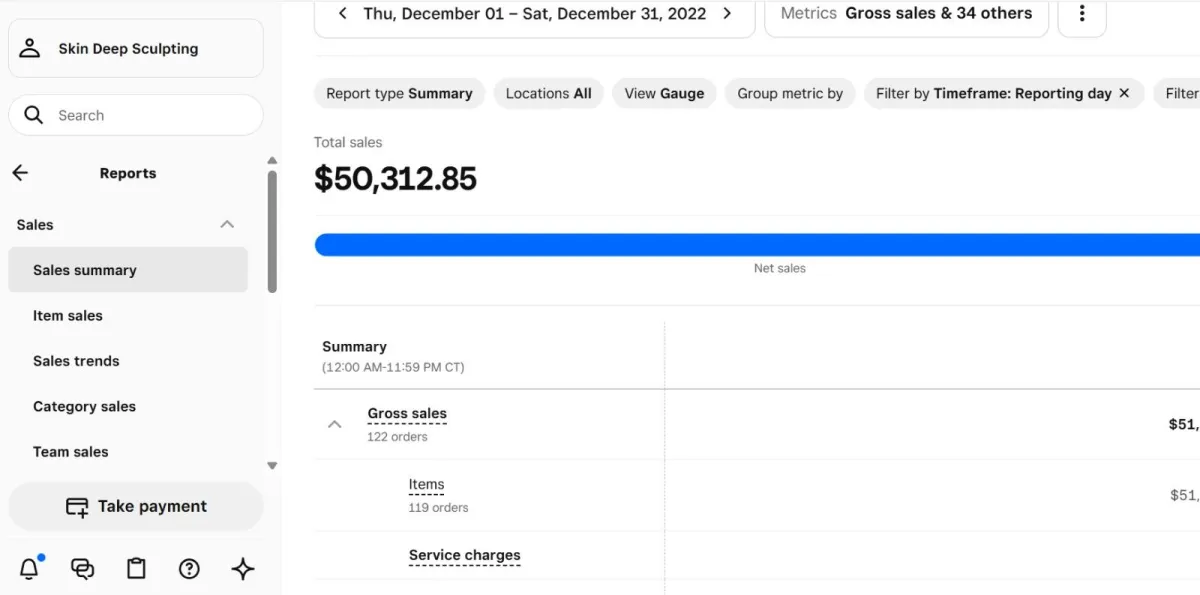Collapse the Gross sales row
The width and height of the screenshot is (1200, 595).
pos(335,424)
